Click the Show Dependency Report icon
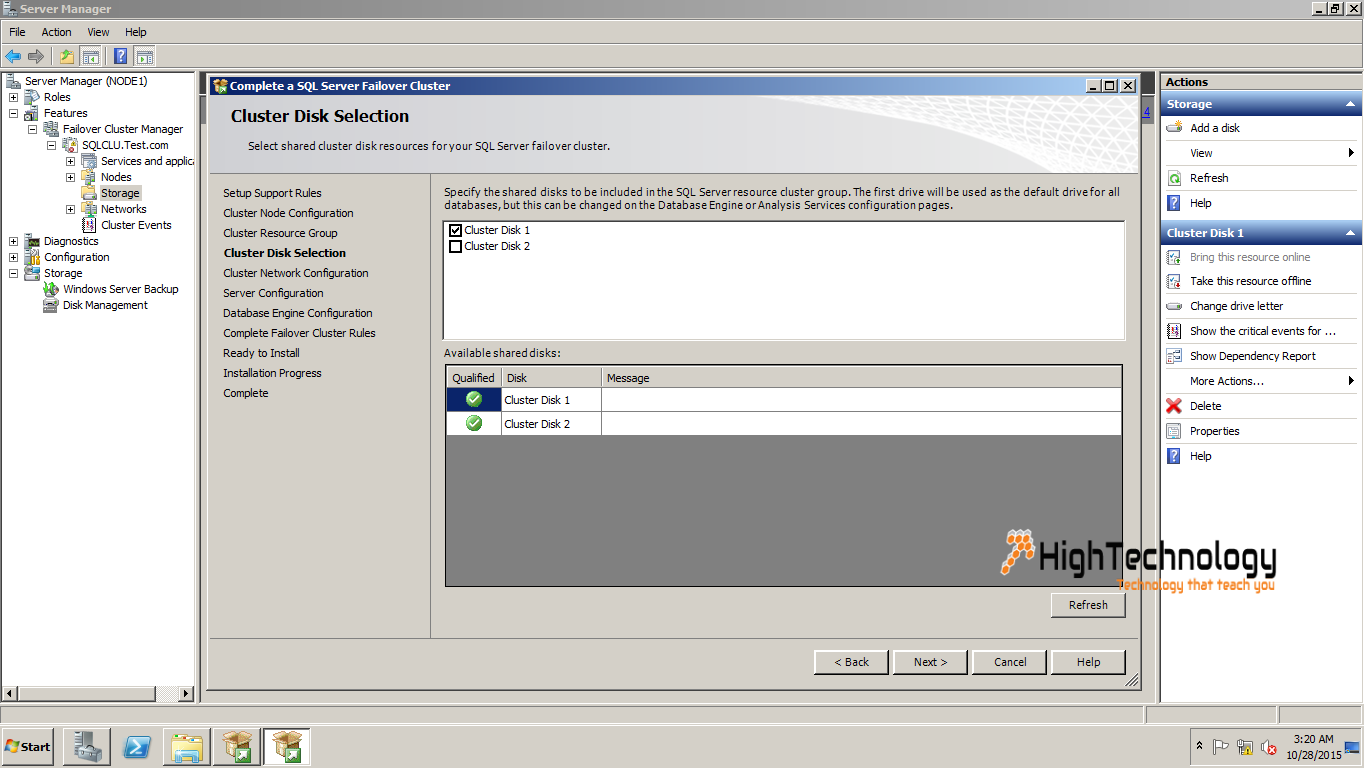1364x768 pixels. 1174,356
